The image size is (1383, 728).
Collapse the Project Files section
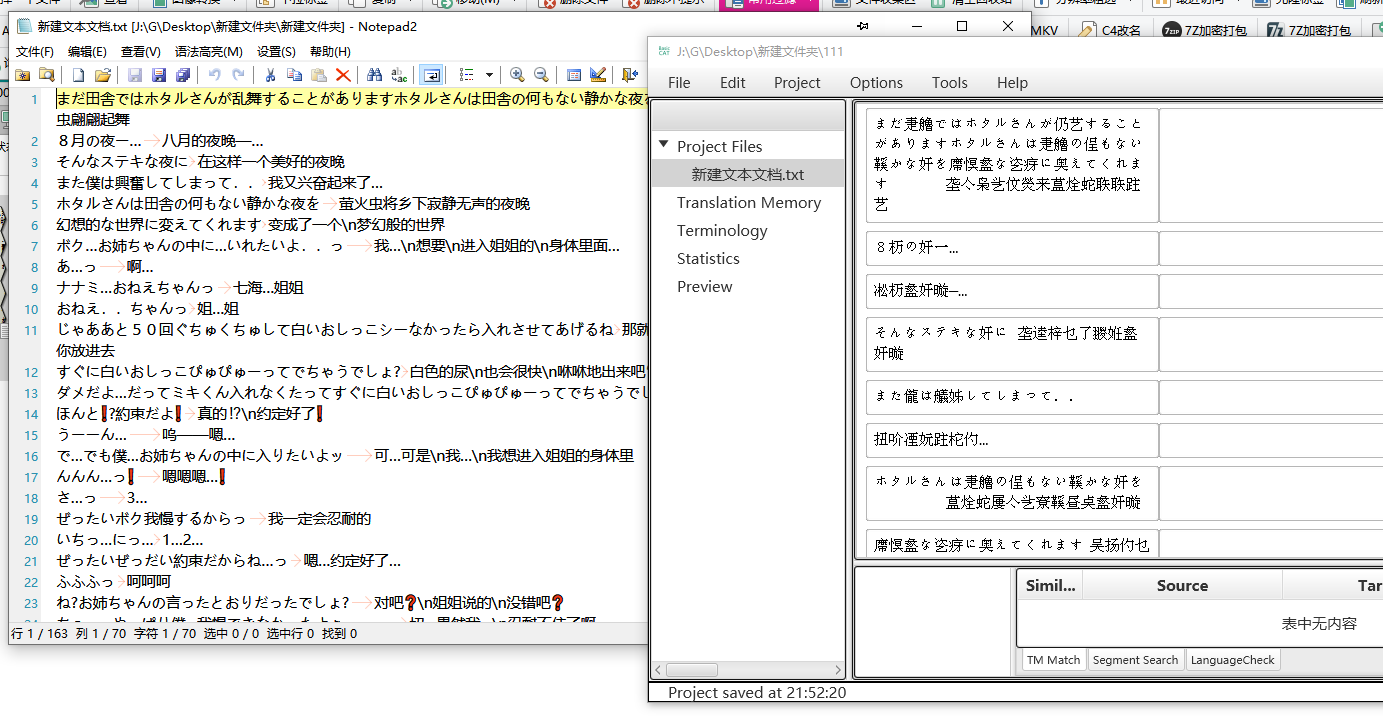(663, 143)
